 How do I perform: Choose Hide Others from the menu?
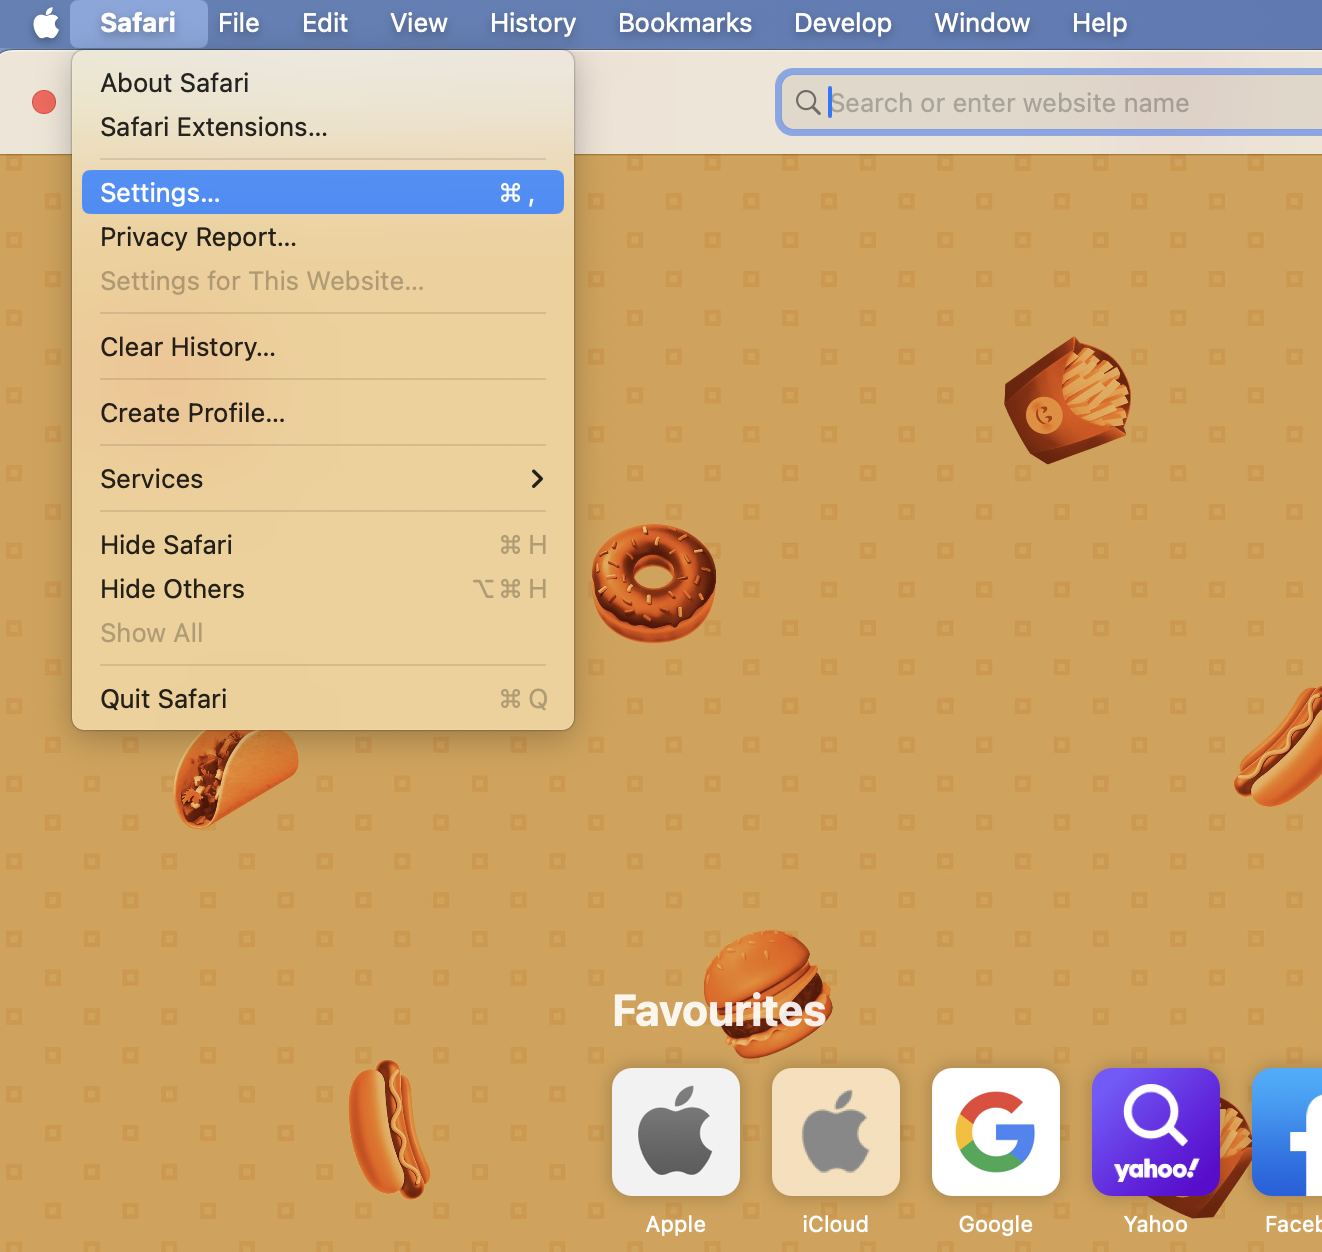tap(172, 589)
